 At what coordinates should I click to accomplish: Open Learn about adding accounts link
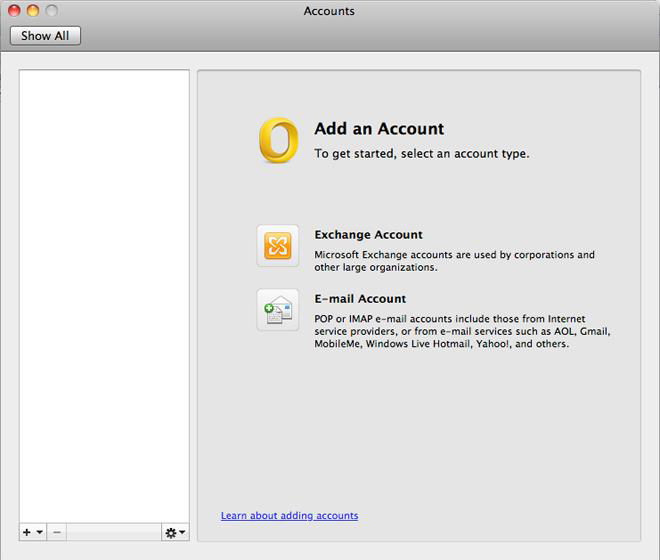pyautogui.click(x=289, y=516)
